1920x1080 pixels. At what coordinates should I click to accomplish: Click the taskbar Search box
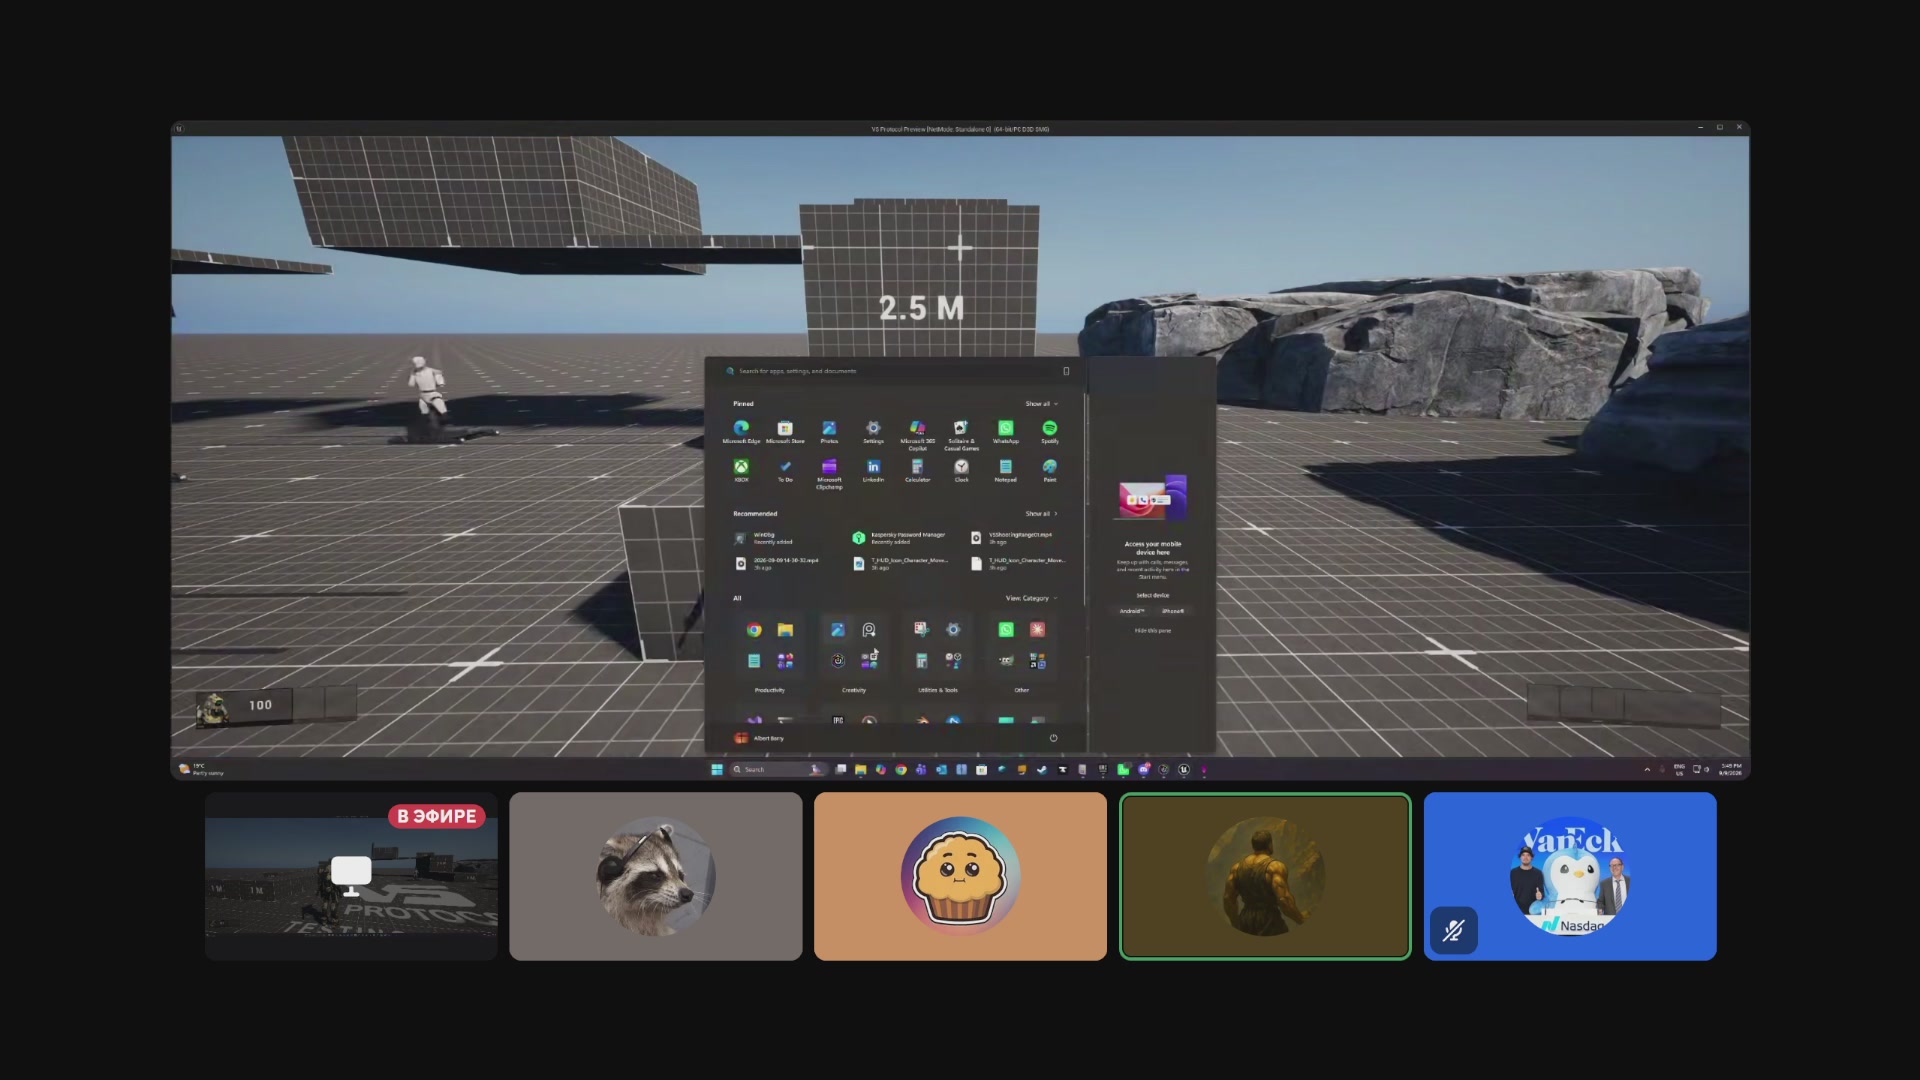[779, 770]
